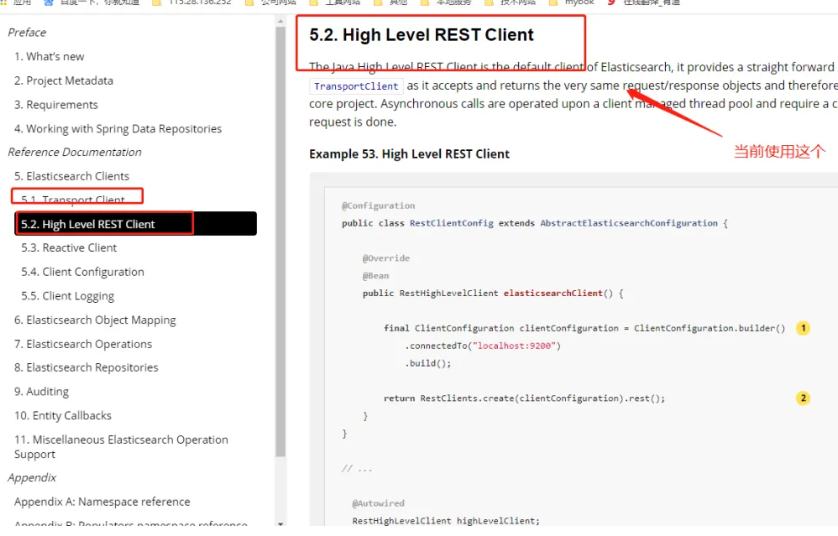Screen dimensions: 838x536
Task: Open "4. Working with Spring Data Repositories"
Action: (118, 129)
